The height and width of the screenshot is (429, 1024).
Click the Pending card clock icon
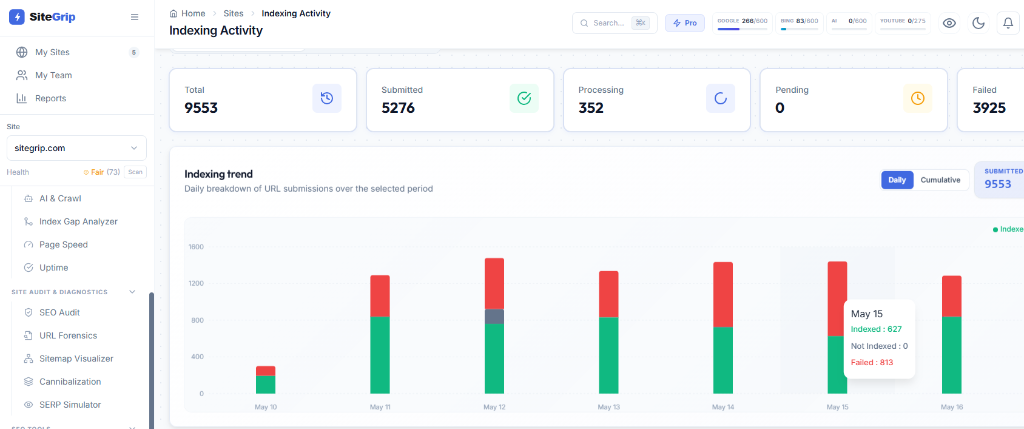pos(918,99)
